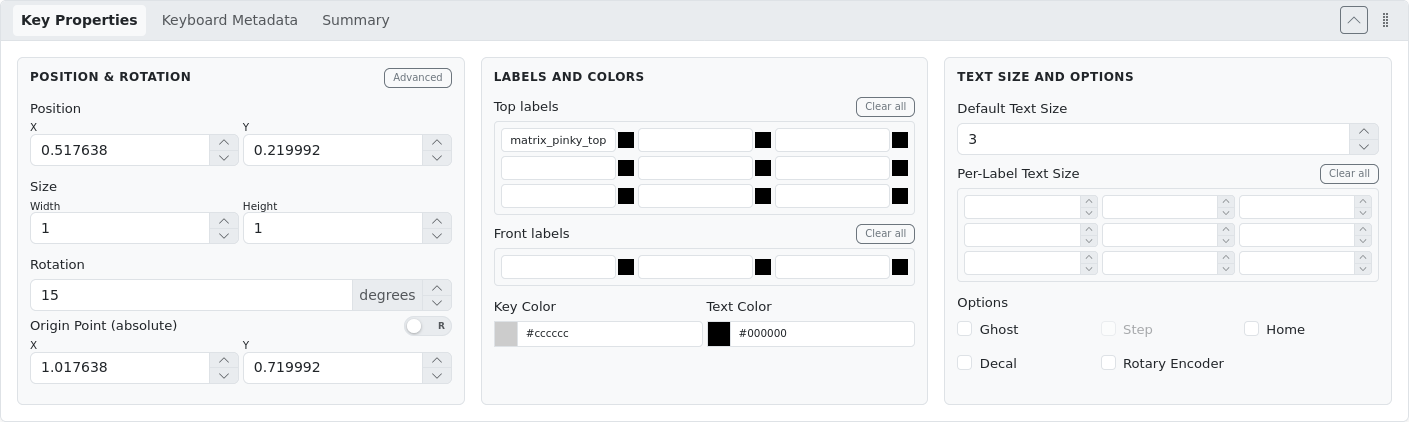Viewport: 1409px width, 422px height.
Task: Check the Home option
Action: pyautogui.click(x=1251, y=329)
